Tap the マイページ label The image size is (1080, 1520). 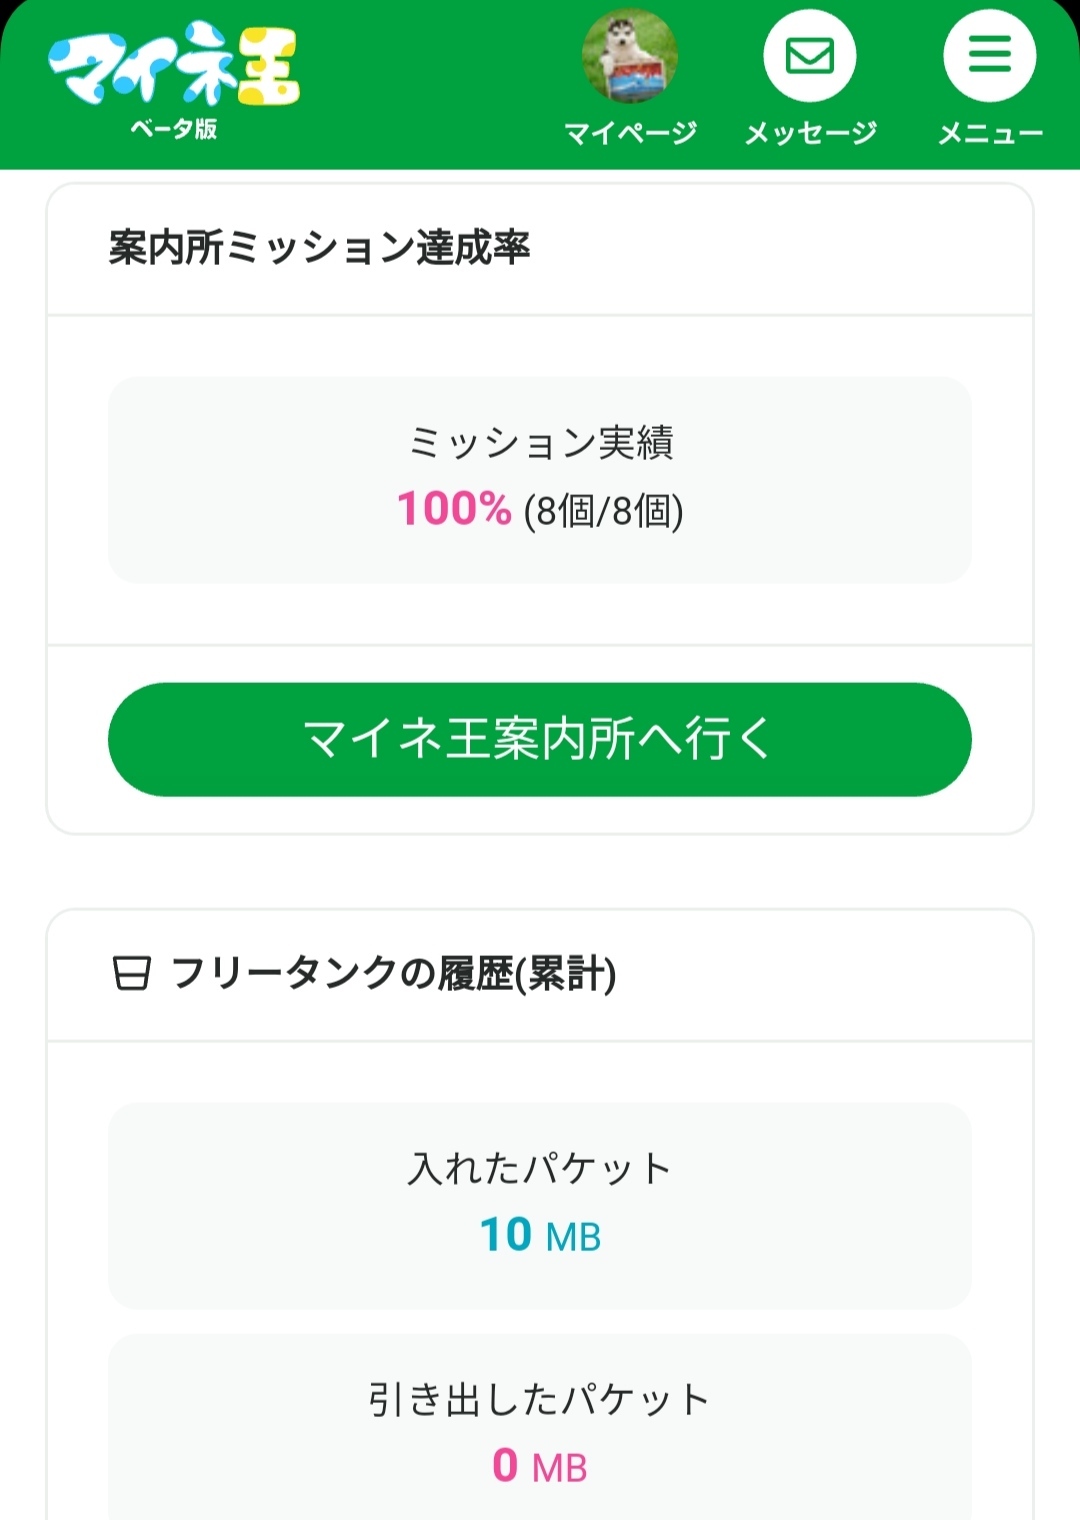coord(630,133)
